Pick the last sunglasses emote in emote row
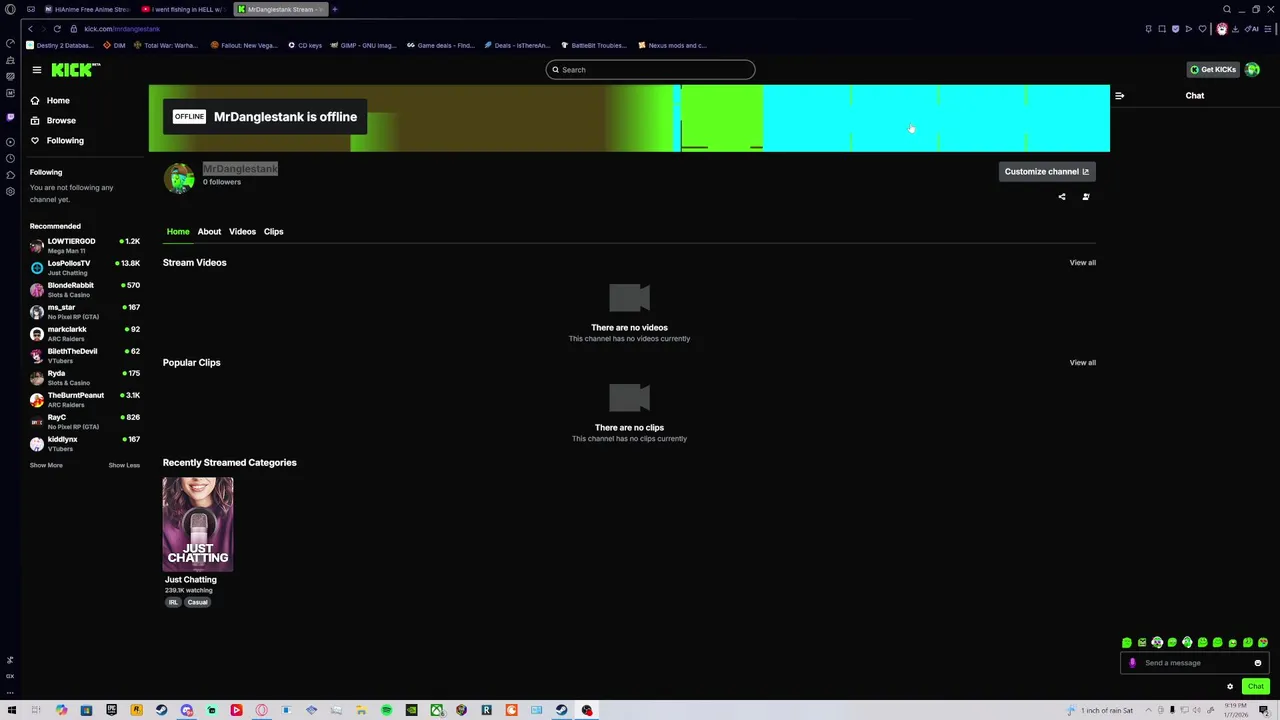This screenshot has height=720, width=1280. pyautogui.click(x=1263, y=643)
